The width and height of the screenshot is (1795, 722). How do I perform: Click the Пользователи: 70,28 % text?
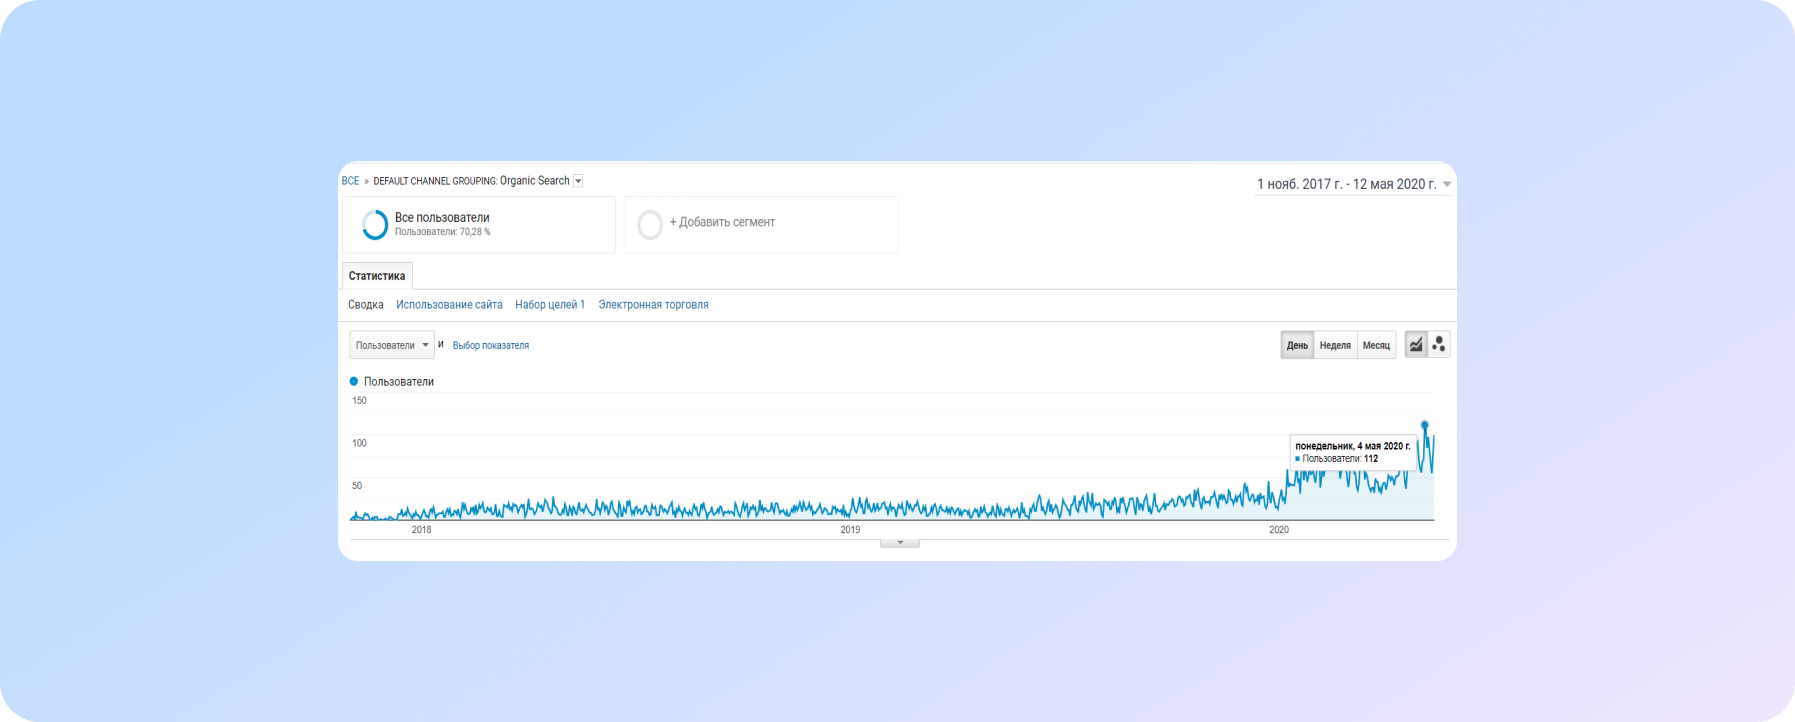pos(443,232)
